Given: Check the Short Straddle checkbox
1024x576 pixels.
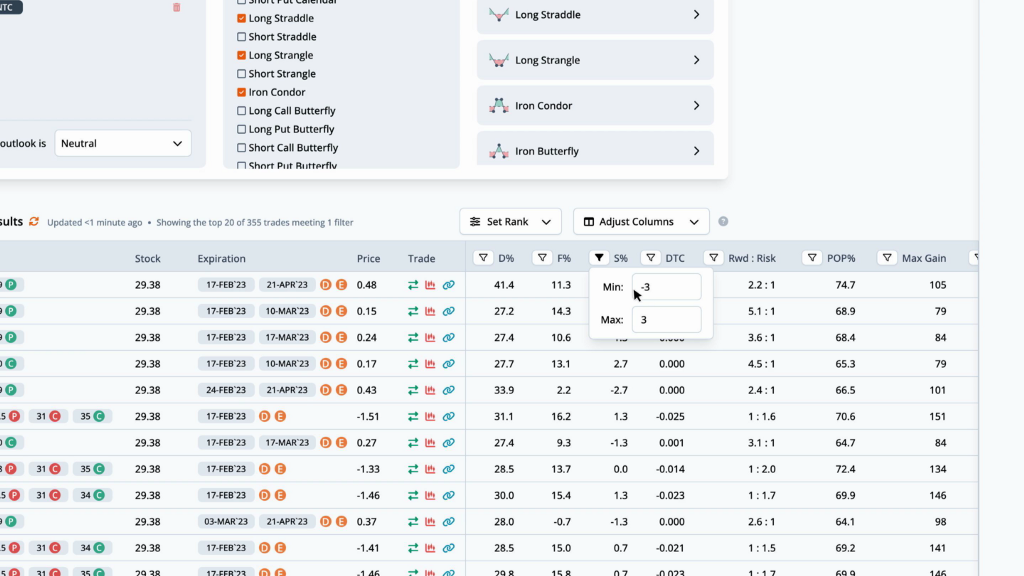Looking at the screenshot, I should 242,37.
